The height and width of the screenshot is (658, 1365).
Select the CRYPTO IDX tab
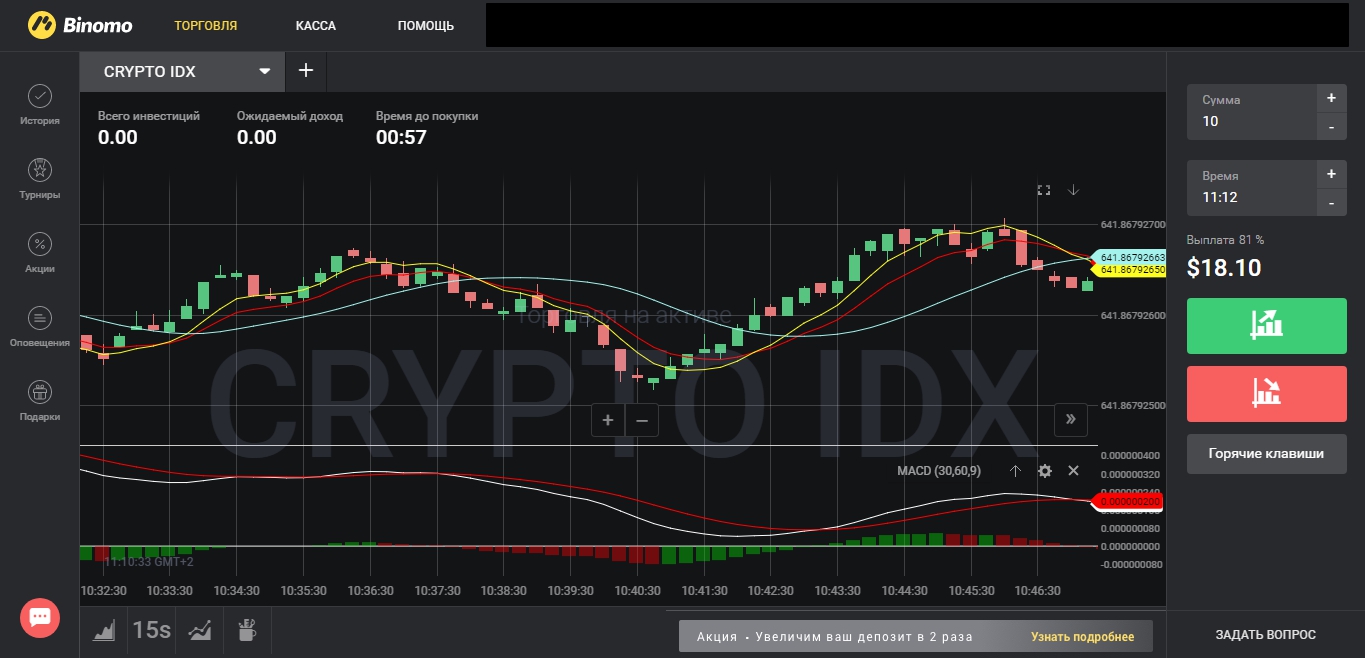tap(182, 71)
